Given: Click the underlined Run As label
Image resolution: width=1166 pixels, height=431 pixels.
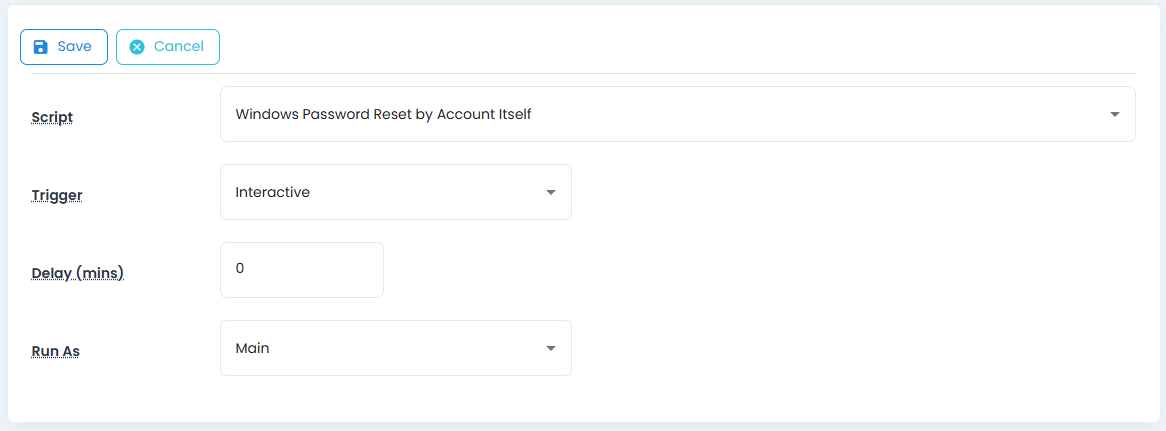Looking at the screenshot, I should tap(55, 351).
